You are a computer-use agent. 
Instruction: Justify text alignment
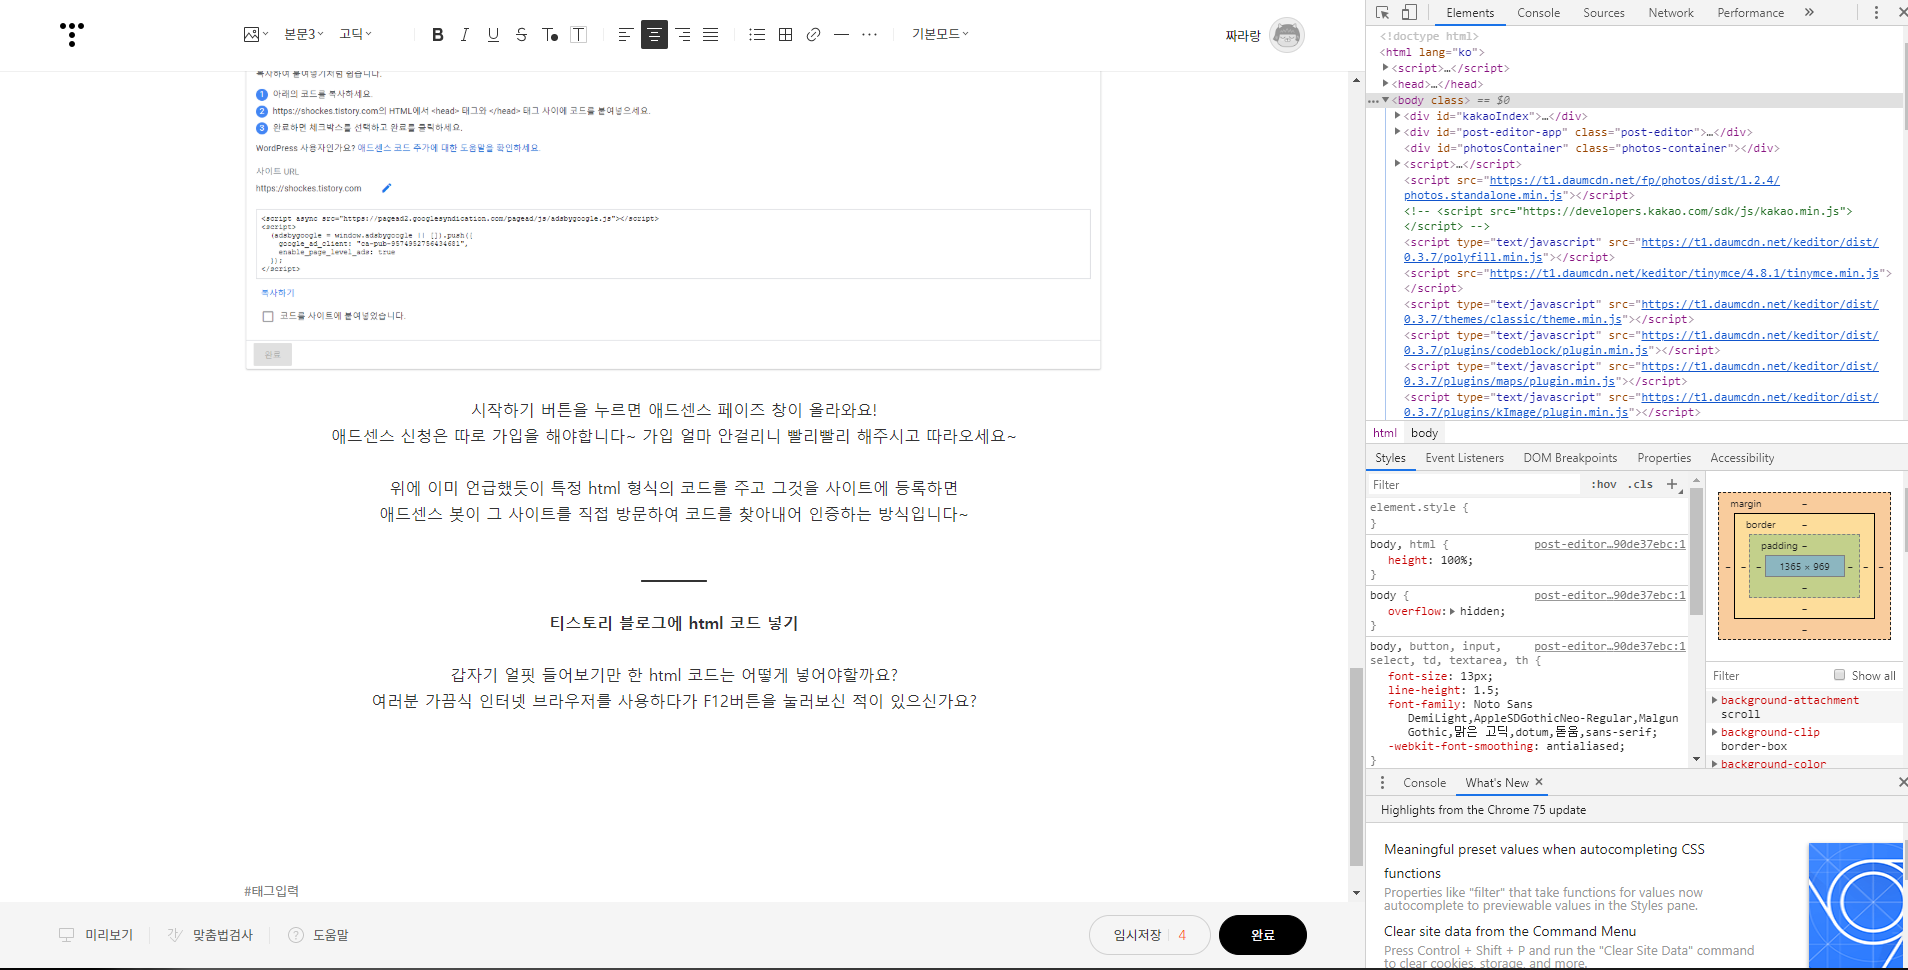(711, 35)
